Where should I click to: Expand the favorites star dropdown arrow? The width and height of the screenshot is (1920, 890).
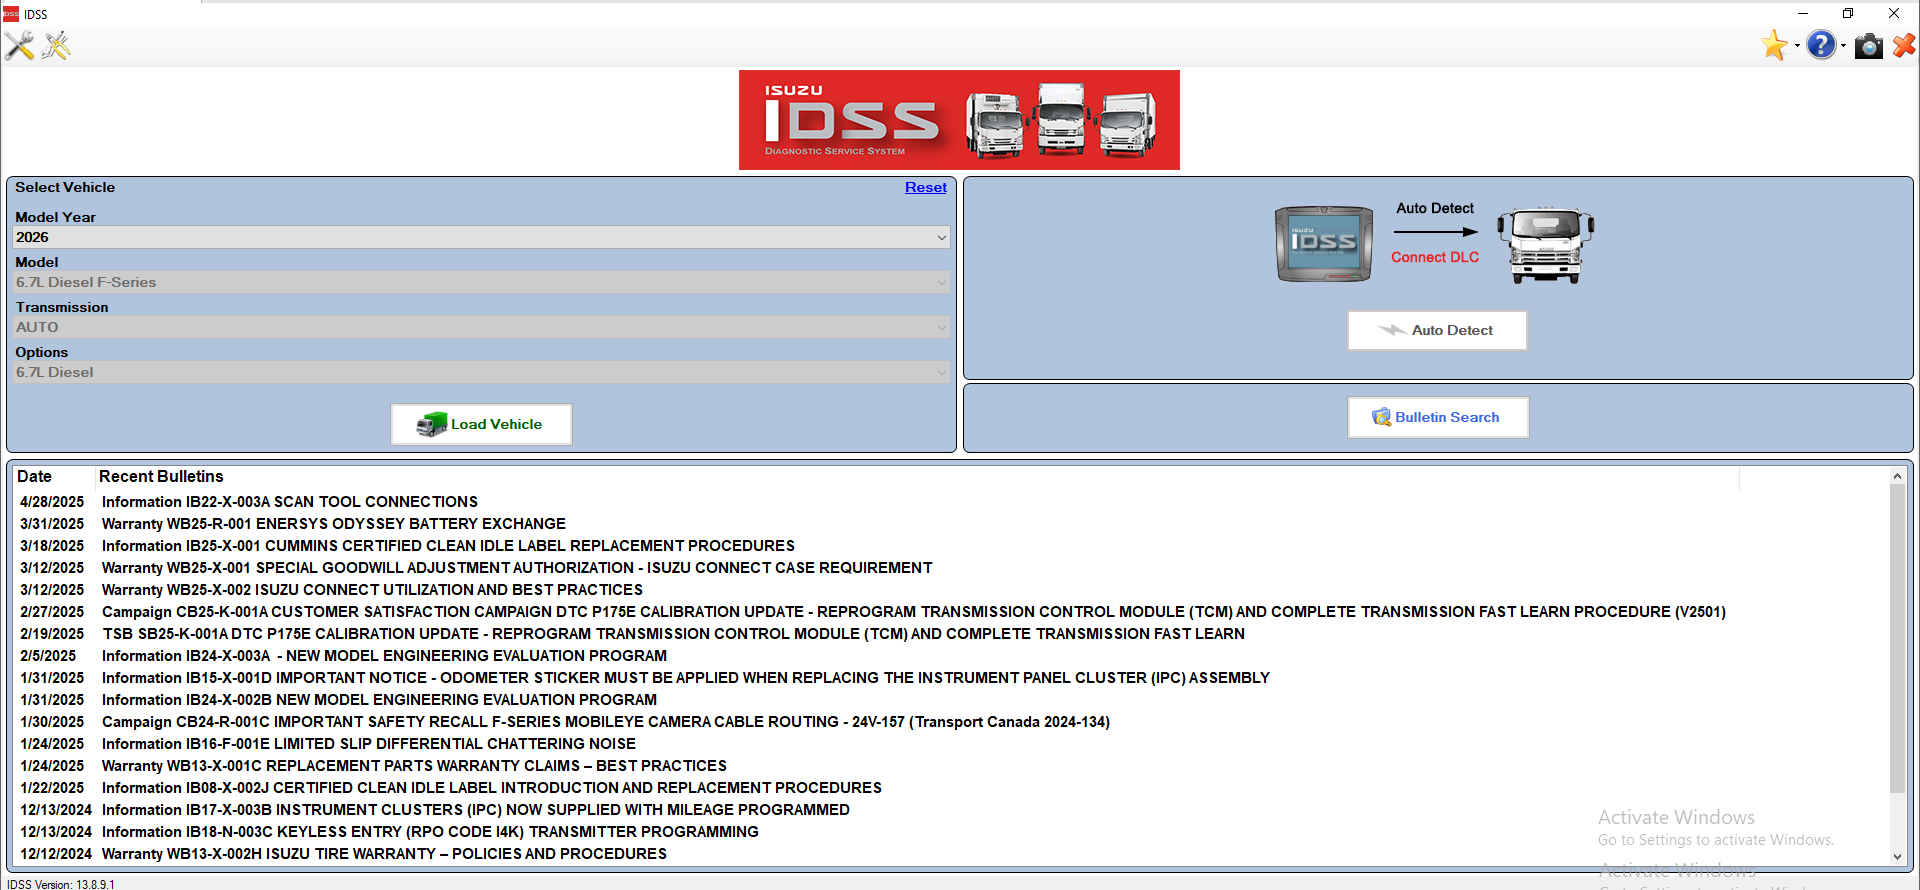[x=1797, y=46]
